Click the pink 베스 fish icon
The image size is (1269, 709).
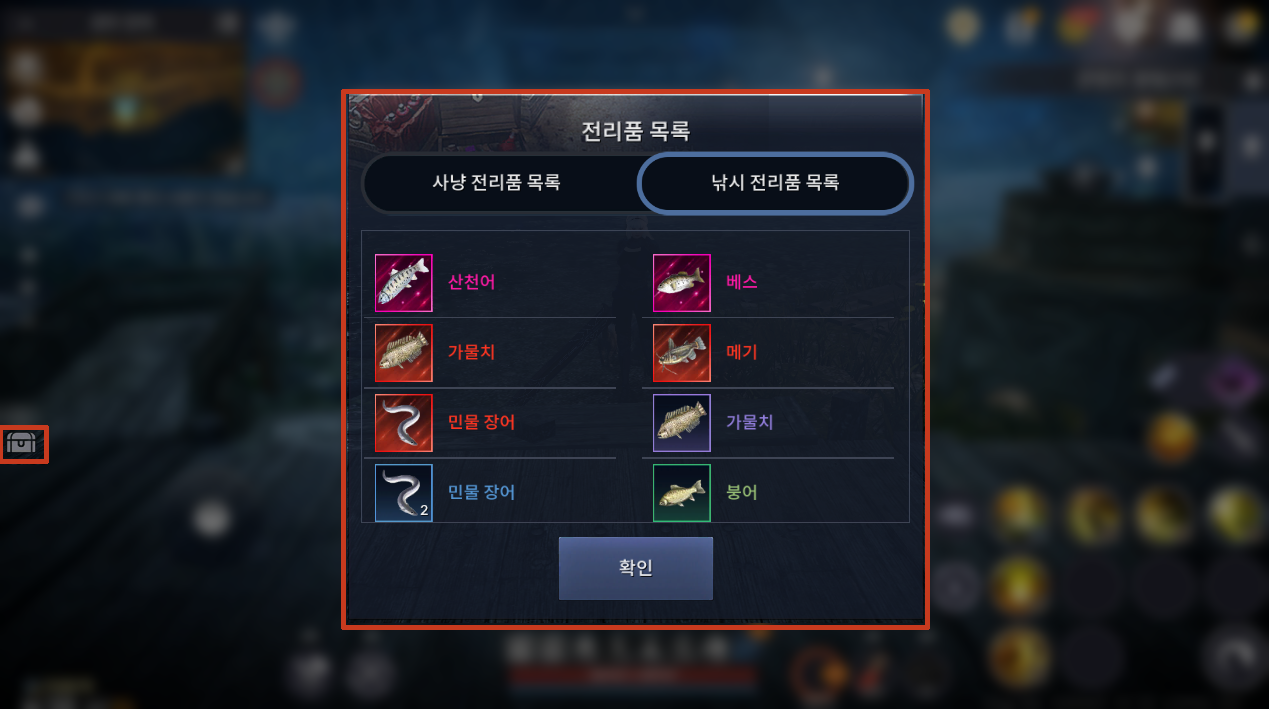[682, 283]
